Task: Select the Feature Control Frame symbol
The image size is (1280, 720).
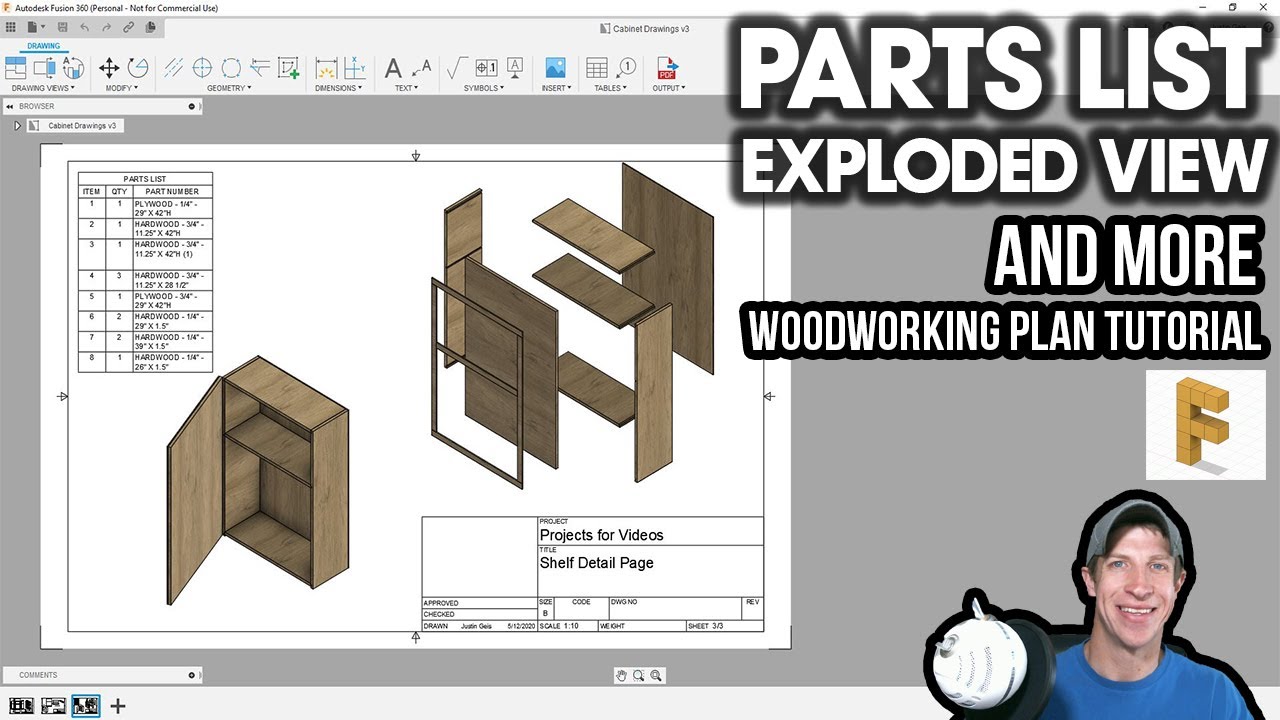Action: click(x=486, y=68)
